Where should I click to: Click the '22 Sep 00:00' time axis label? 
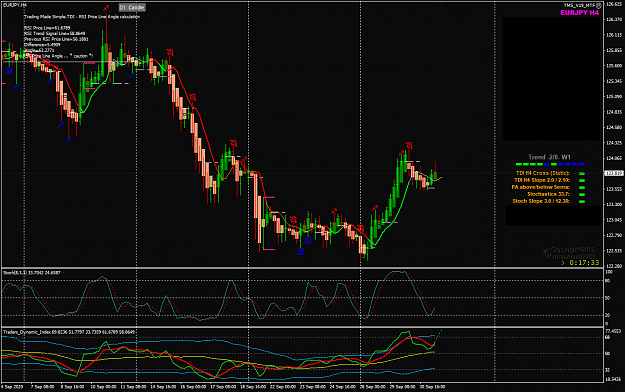(283, 387)
